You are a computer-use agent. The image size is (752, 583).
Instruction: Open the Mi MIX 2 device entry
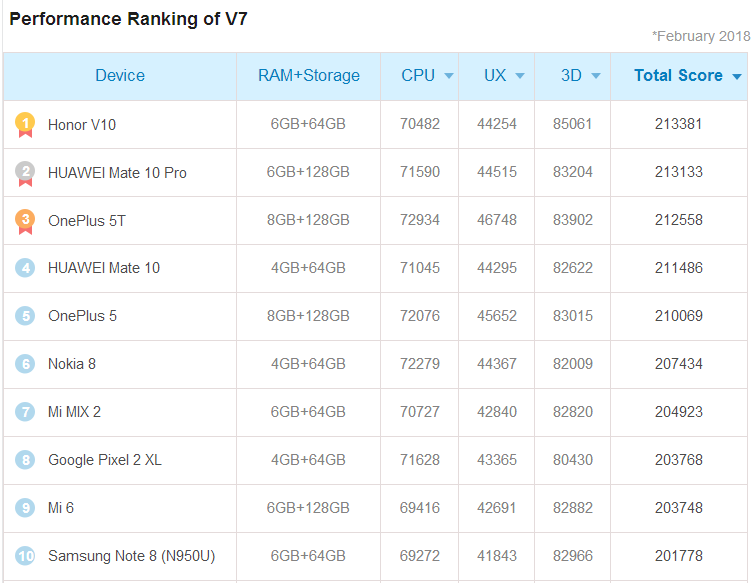tap(74, 412)
